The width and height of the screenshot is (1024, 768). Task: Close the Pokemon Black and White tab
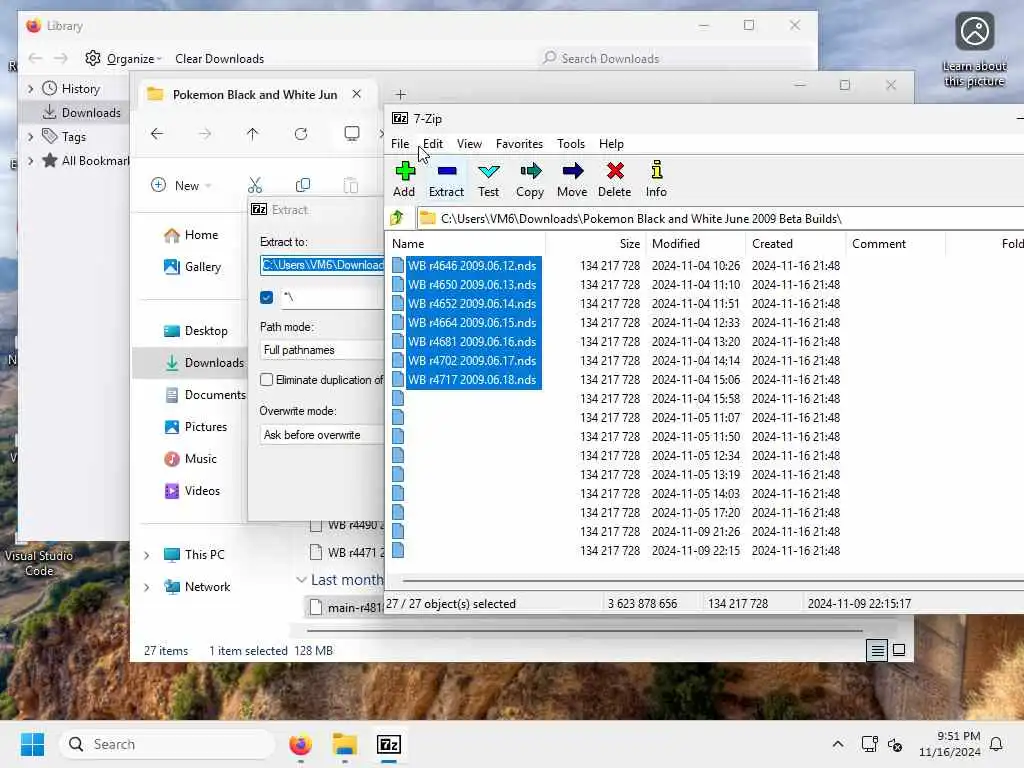357,94
